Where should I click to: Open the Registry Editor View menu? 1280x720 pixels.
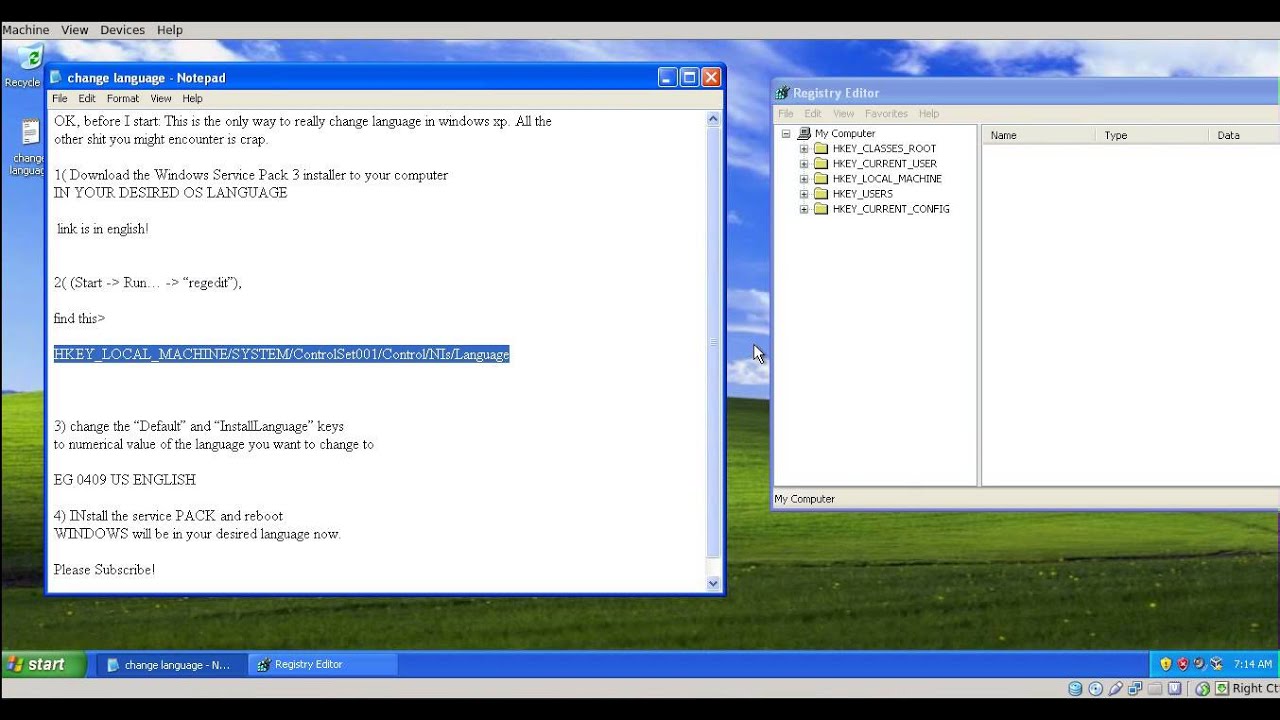pos(844,113)
